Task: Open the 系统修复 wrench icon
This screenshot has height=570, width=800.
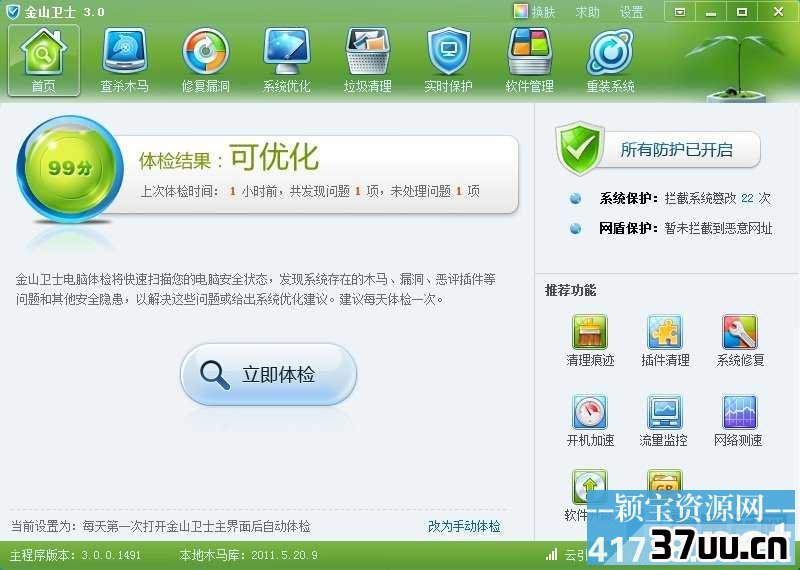Action: coord(740,332)
